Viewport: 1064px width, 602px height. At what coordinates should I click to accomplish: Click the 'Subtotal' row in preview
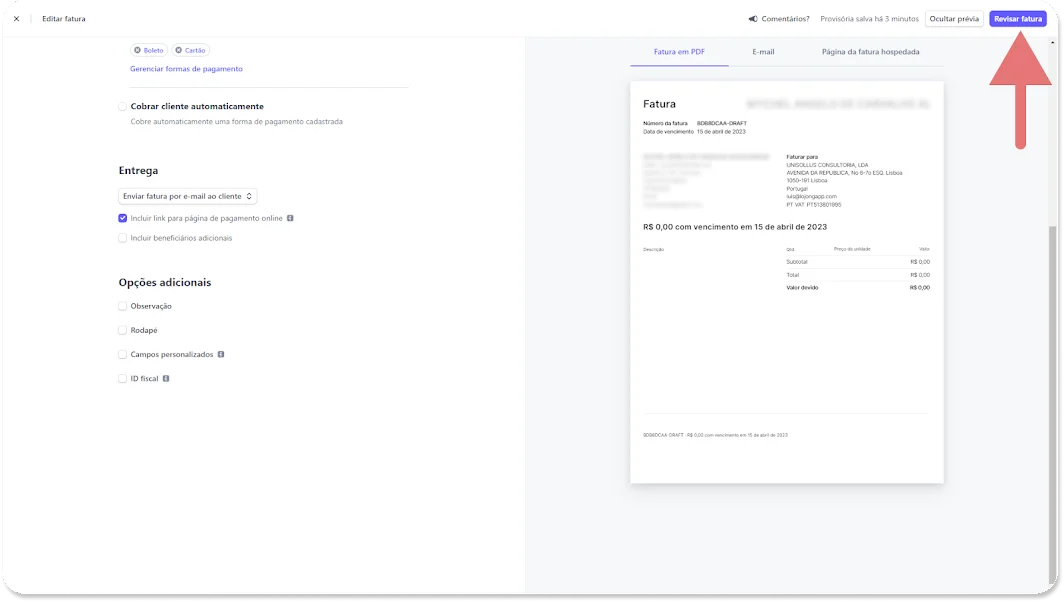click(x=858, y=262)
